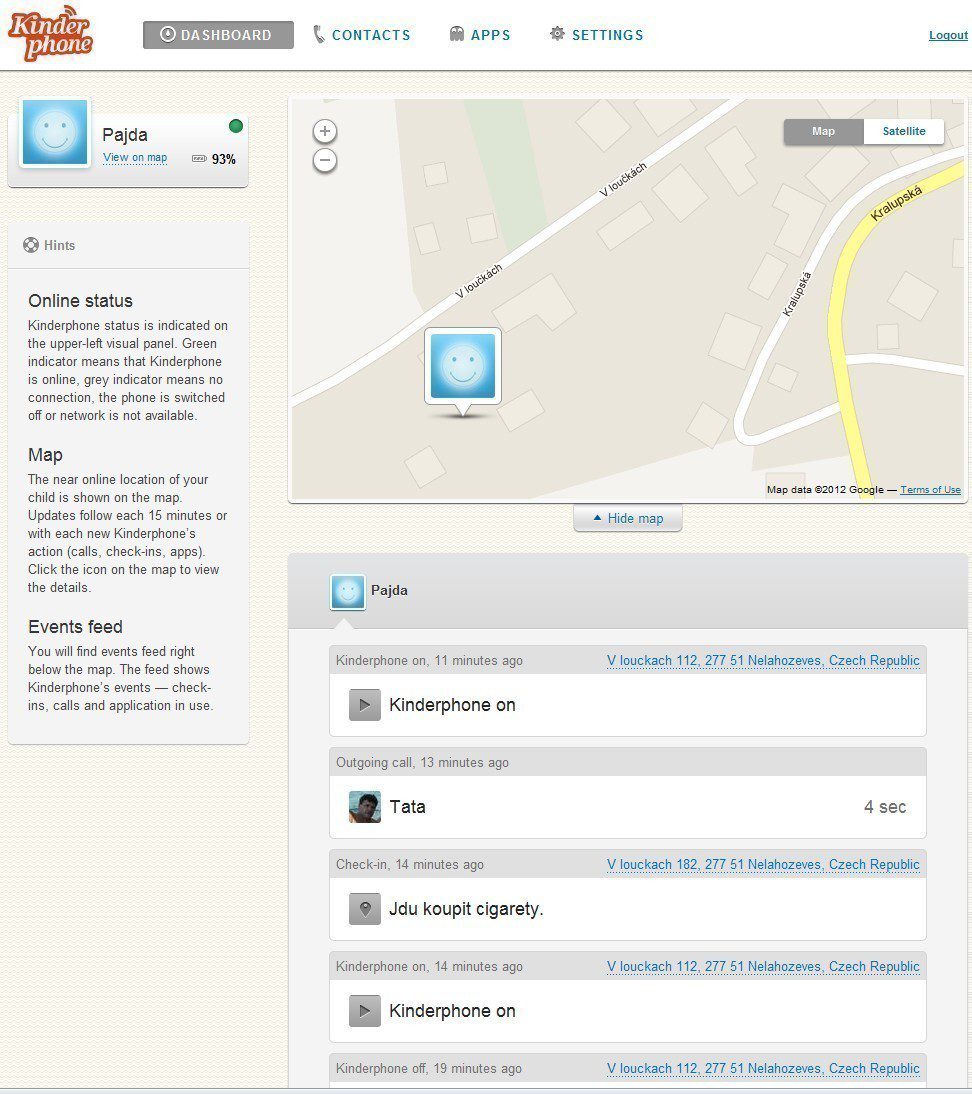Click the View on map link
Screen dimensions: 972x1094
pos(135,158)
